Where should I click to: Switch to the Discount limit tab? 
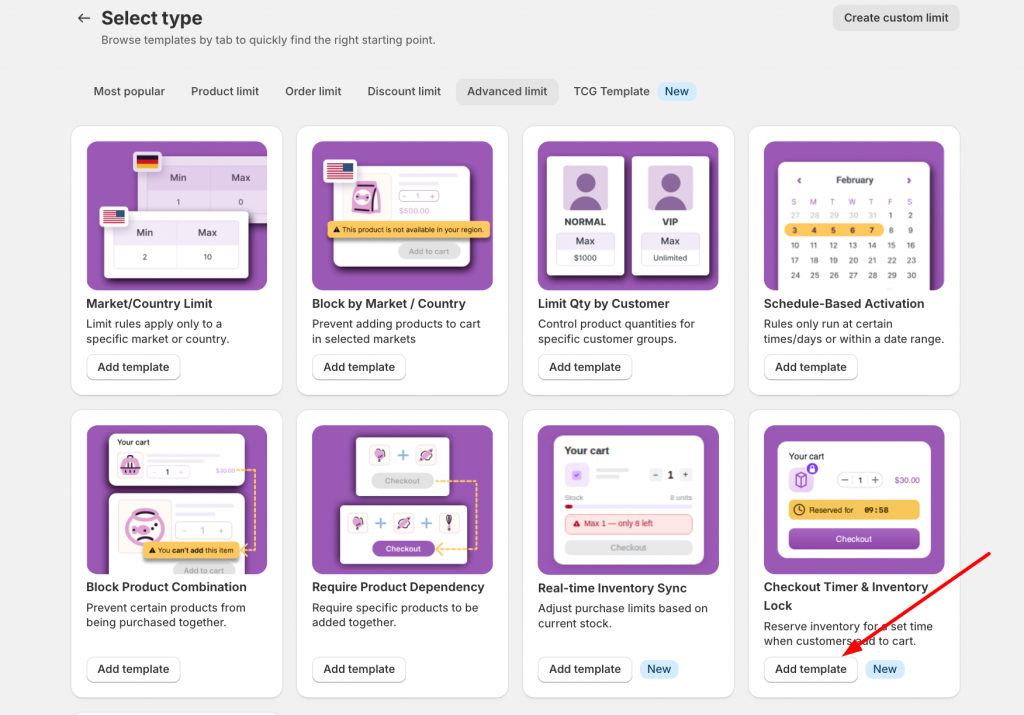click(x=404, y=91)
